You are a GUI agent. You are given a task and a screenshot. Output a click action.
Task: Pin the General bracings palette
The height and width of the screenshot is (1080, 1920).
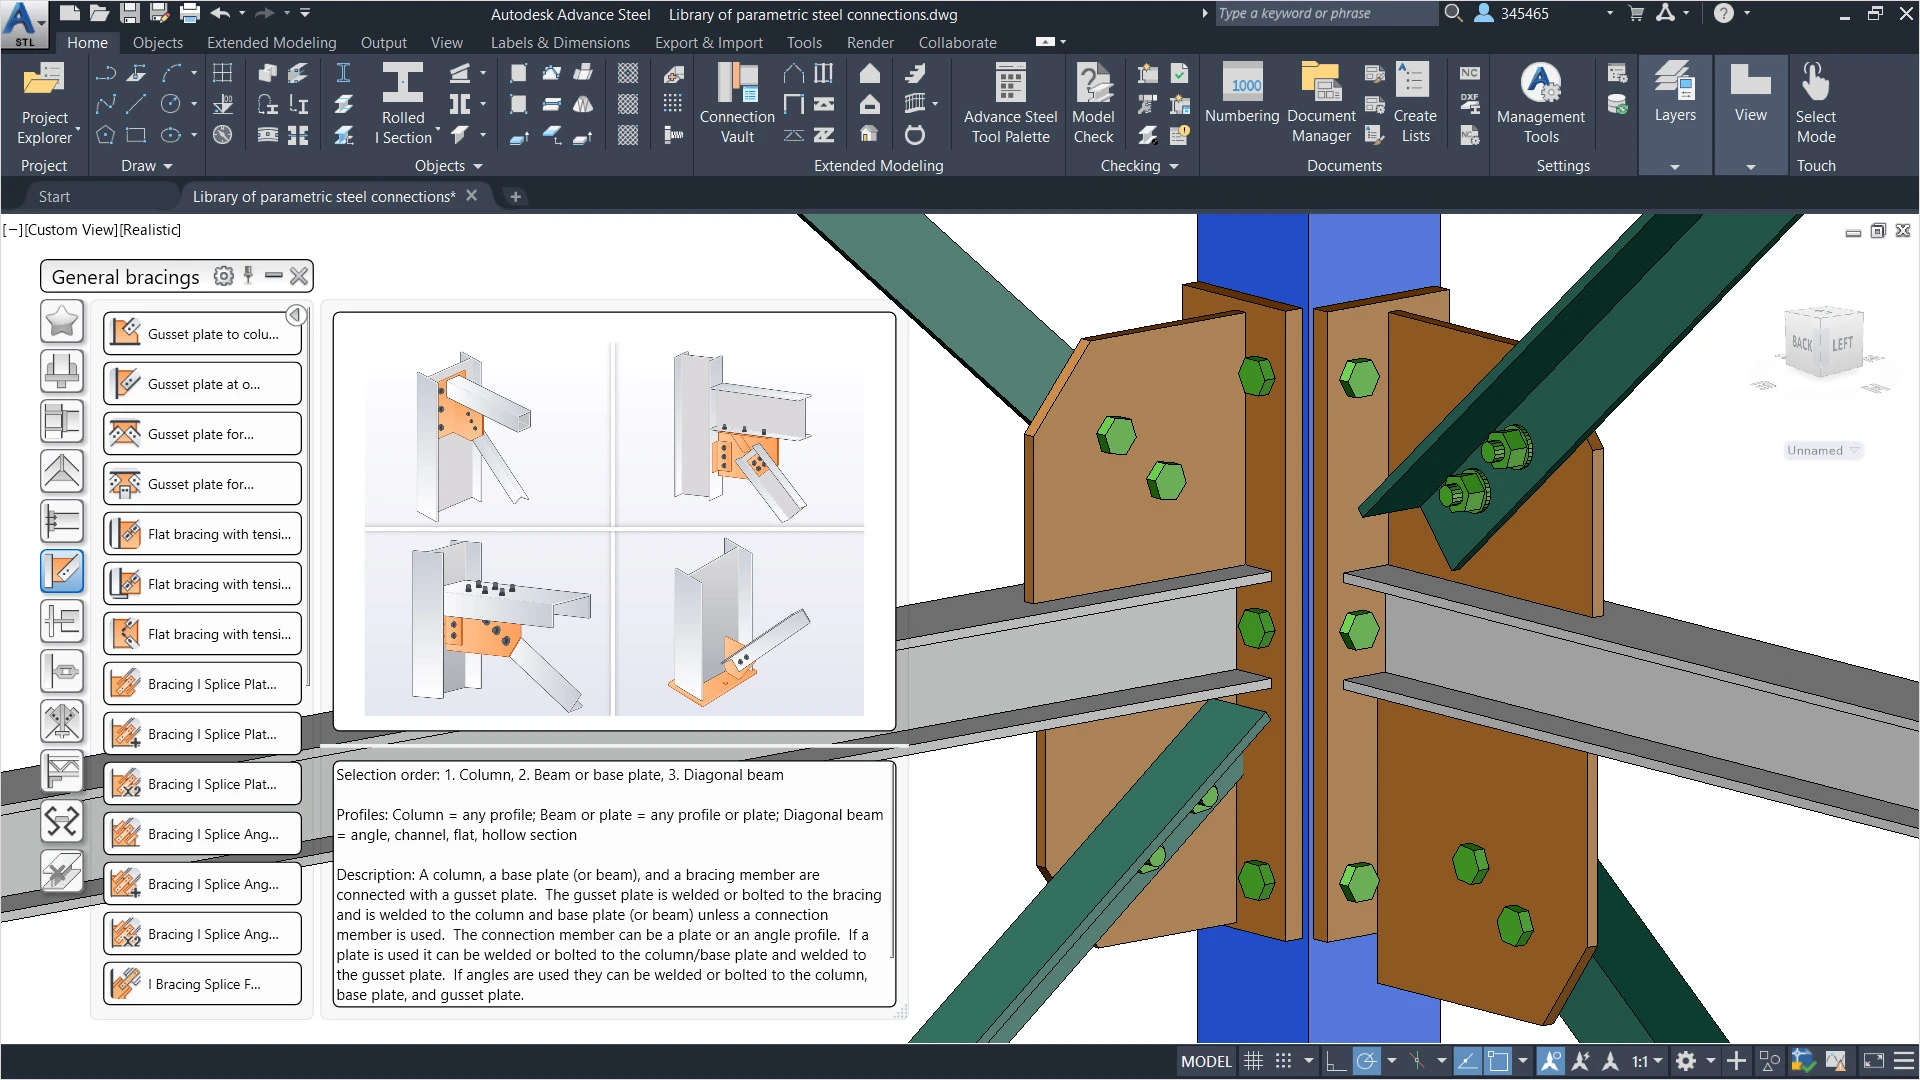tap(248, 276)
